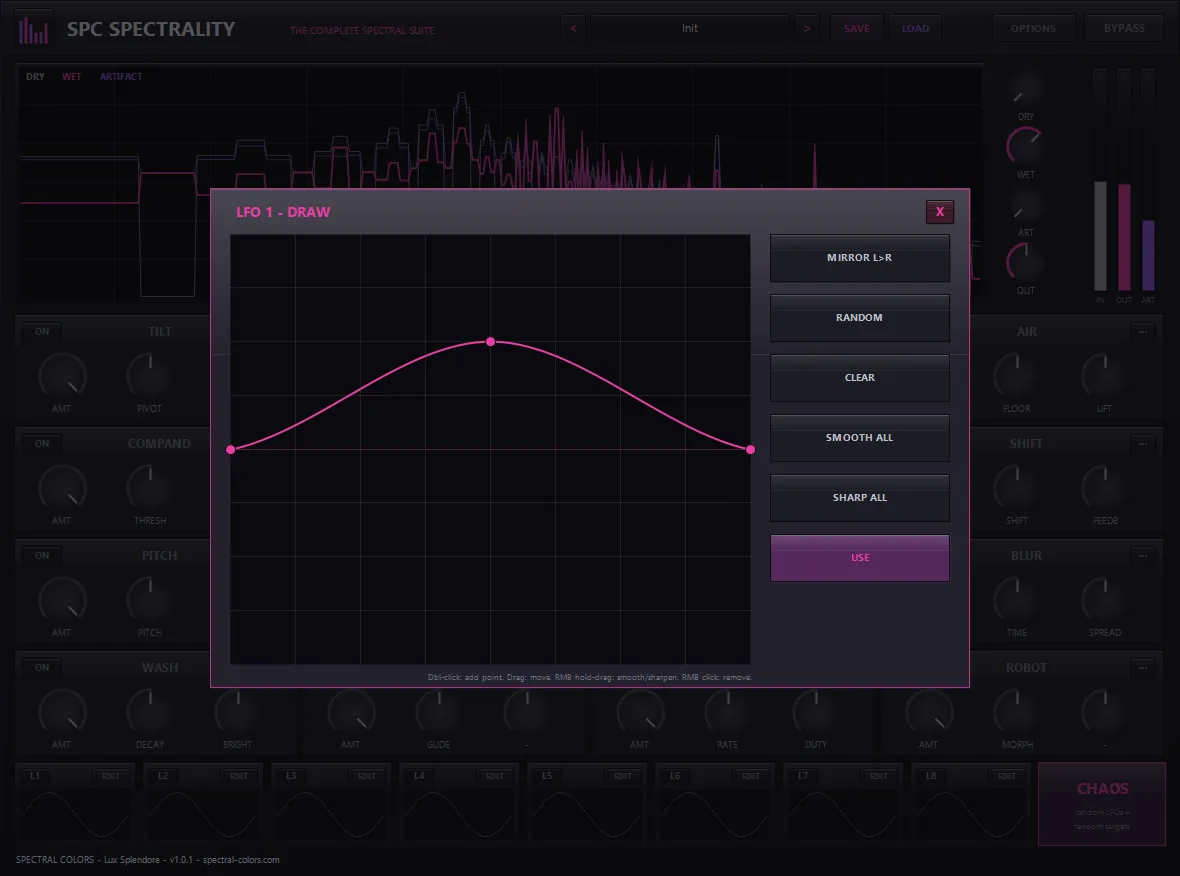The height and width of the screenshot is (876, 1180).
Task: Click the OUT level knob
Action: [x=1025, y=263]
